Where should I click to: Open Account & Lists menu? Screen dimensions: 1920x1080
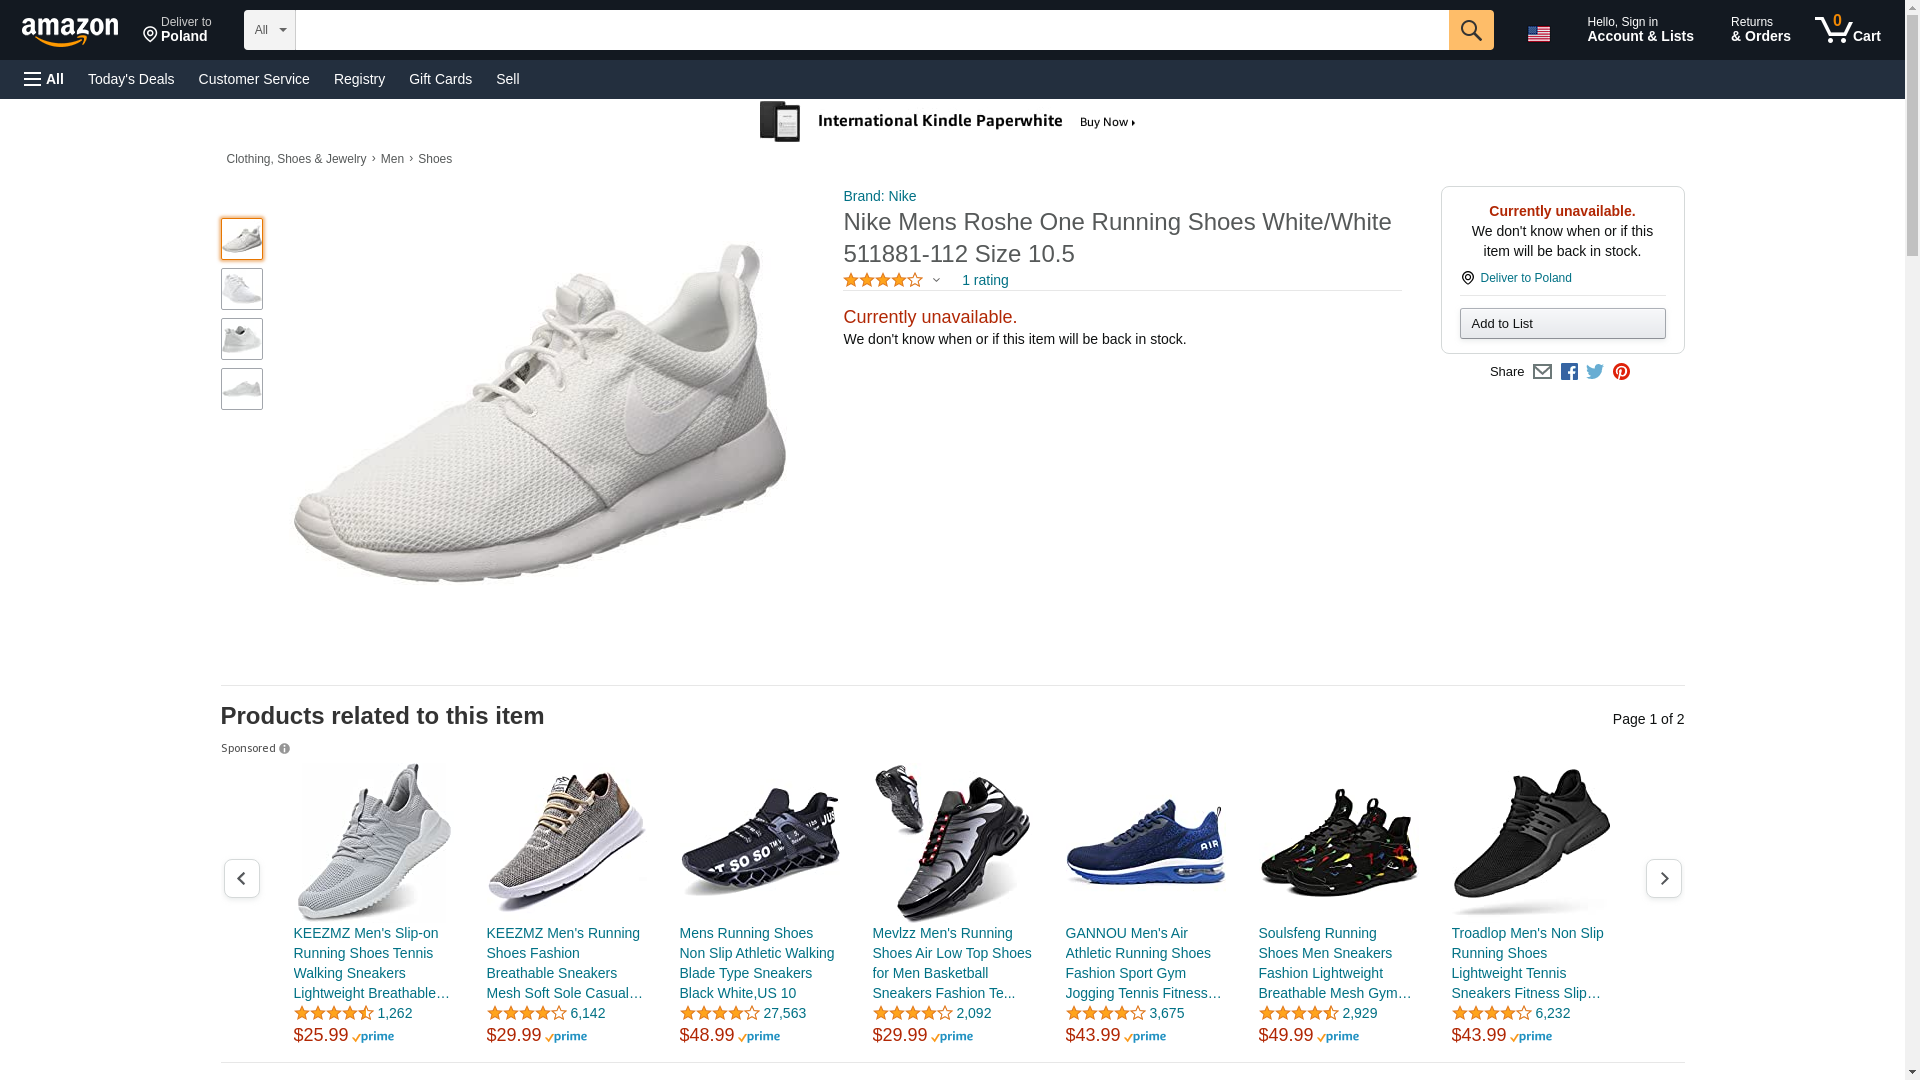[x=1639, y=30]
